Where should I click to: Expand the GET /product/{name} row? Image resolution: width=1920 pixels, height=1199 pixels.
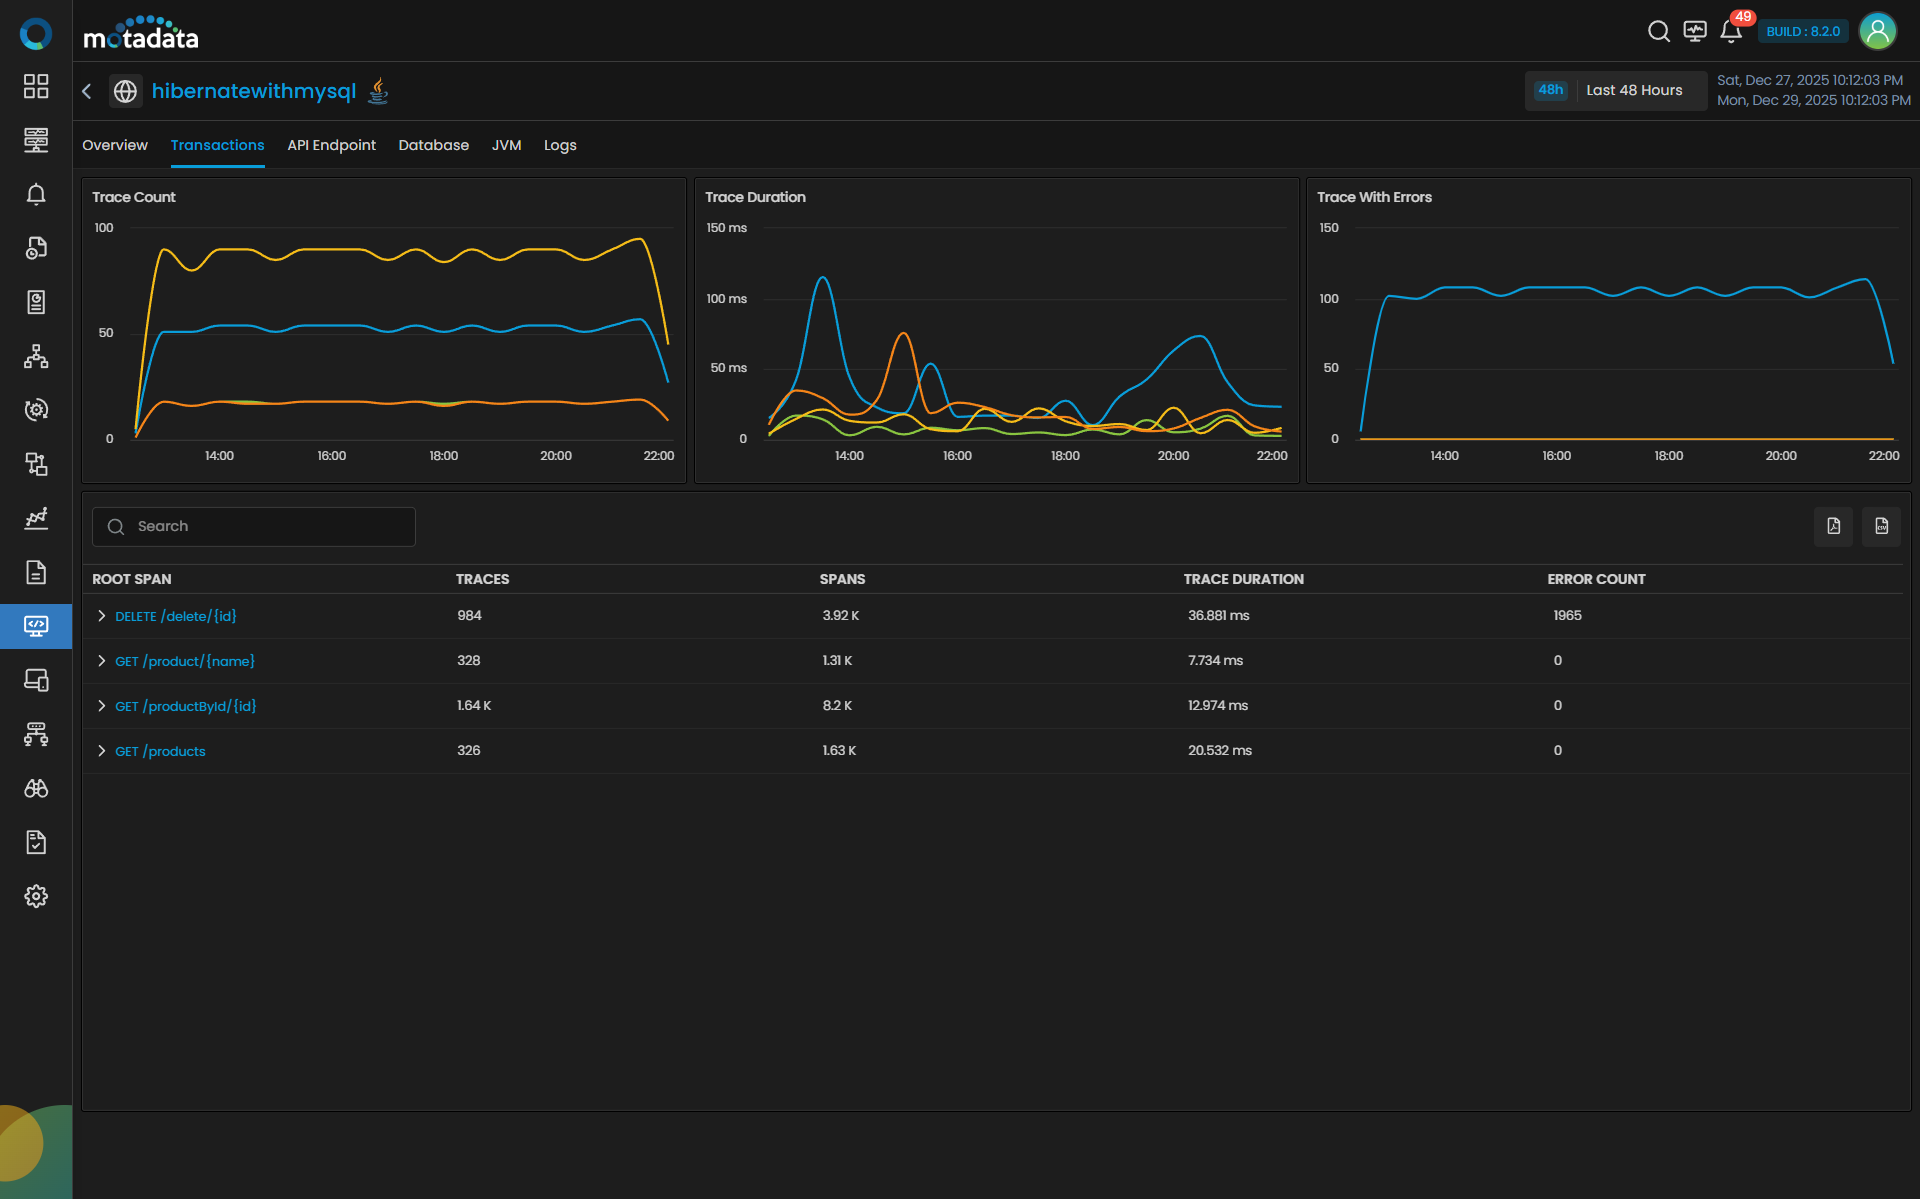pyautogui.click(x=101, y=661)
